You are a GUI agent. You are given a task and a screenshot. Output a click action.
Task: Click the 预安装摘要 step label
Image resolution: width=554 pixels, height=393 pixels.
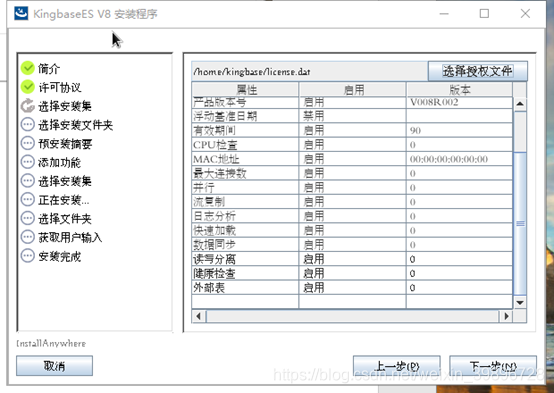(65, 143)
